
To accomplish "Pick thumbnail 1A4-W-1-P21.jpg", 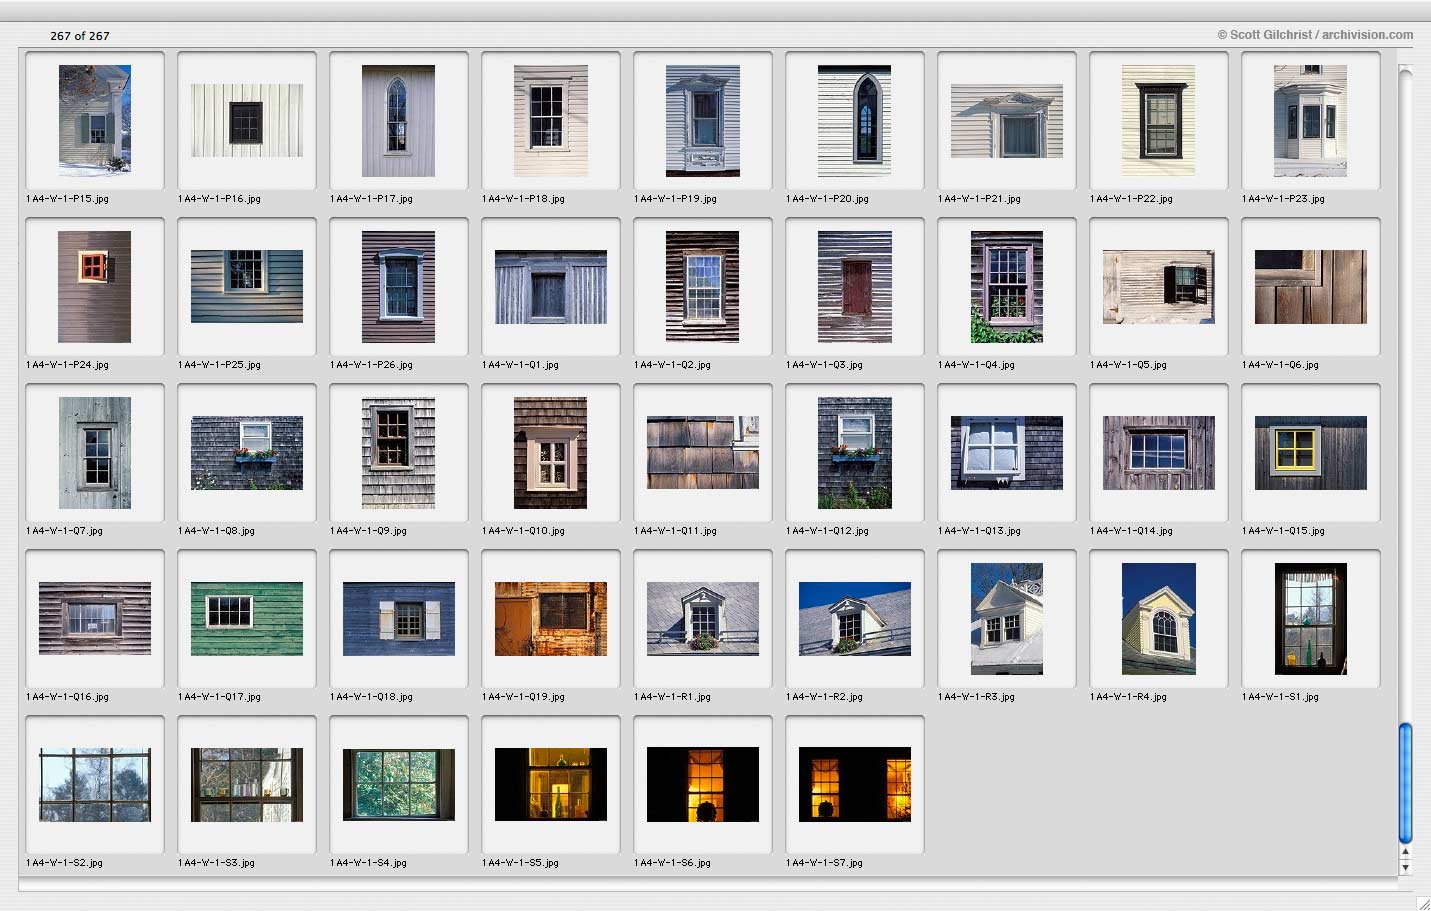I will pyautogui.click(x=1007, y=120).
